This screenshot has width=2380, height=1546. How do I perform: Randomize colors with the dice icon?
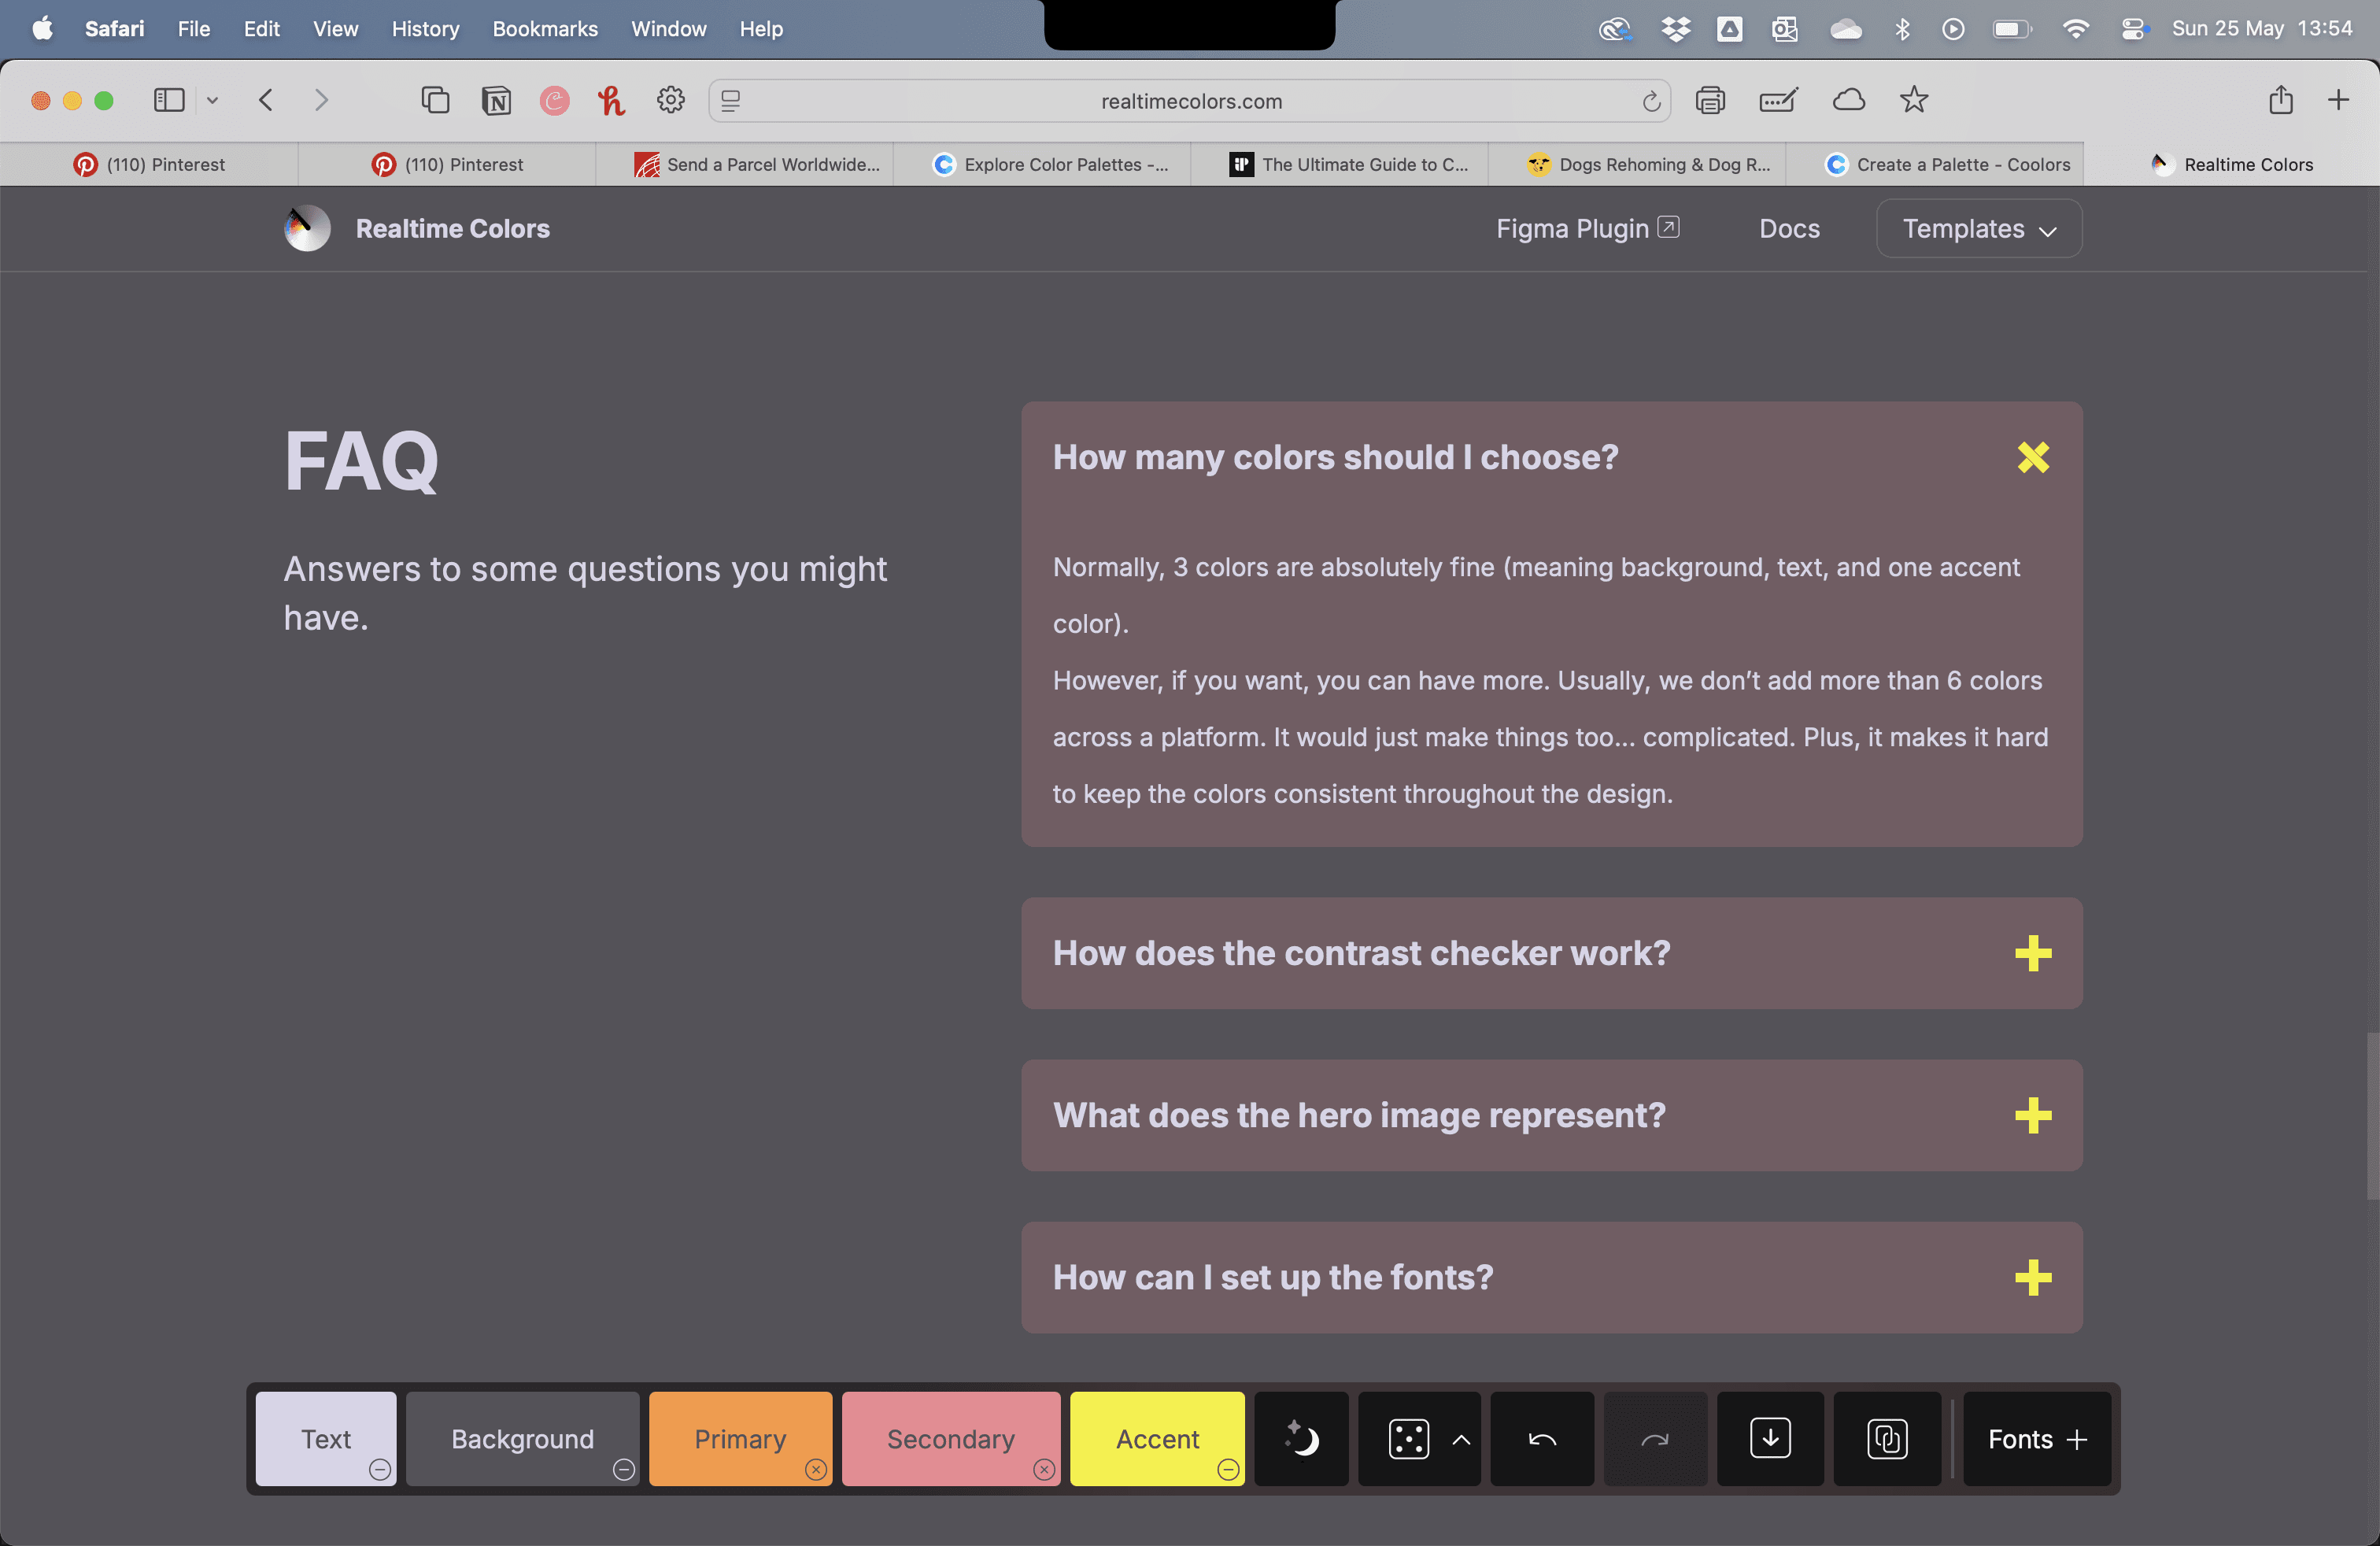1408,1439
